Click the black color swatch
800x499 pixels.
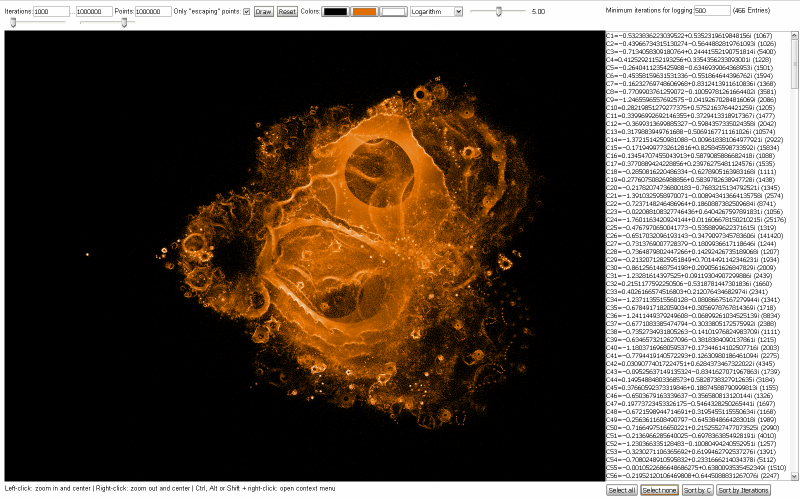click(336, 11)
